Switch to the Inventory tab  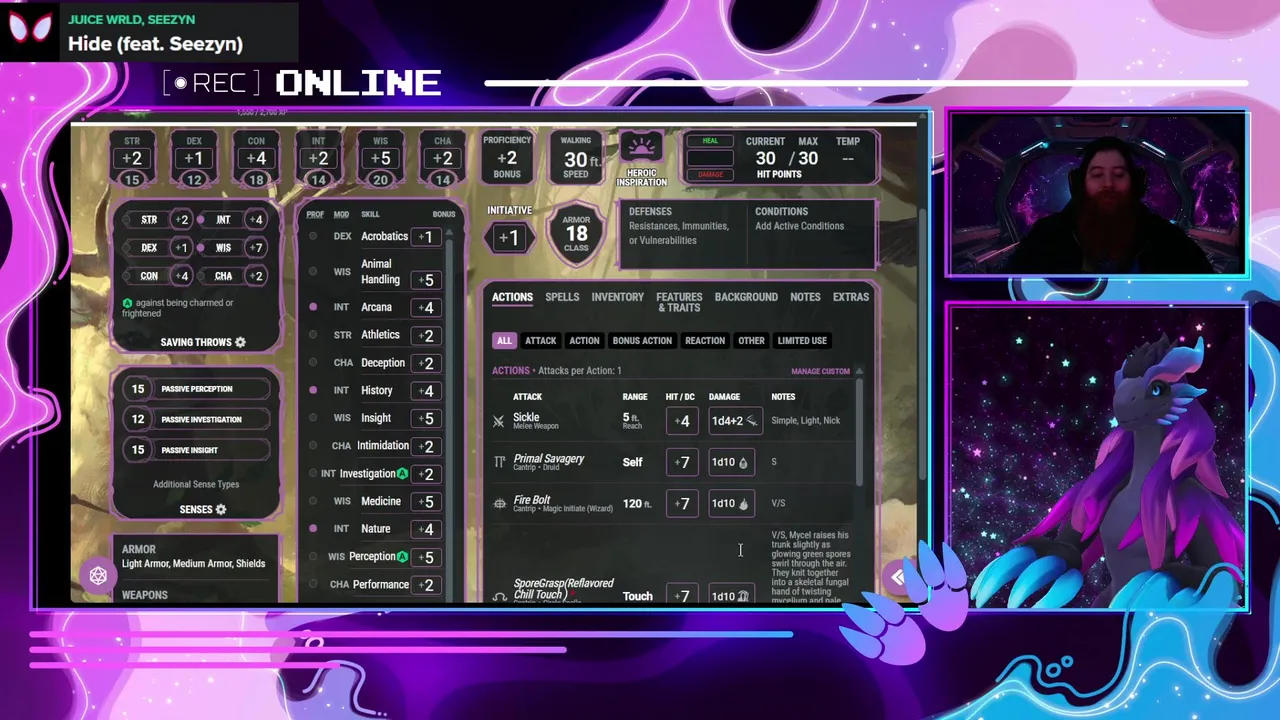pyautogui.click(x=617, y=297)
